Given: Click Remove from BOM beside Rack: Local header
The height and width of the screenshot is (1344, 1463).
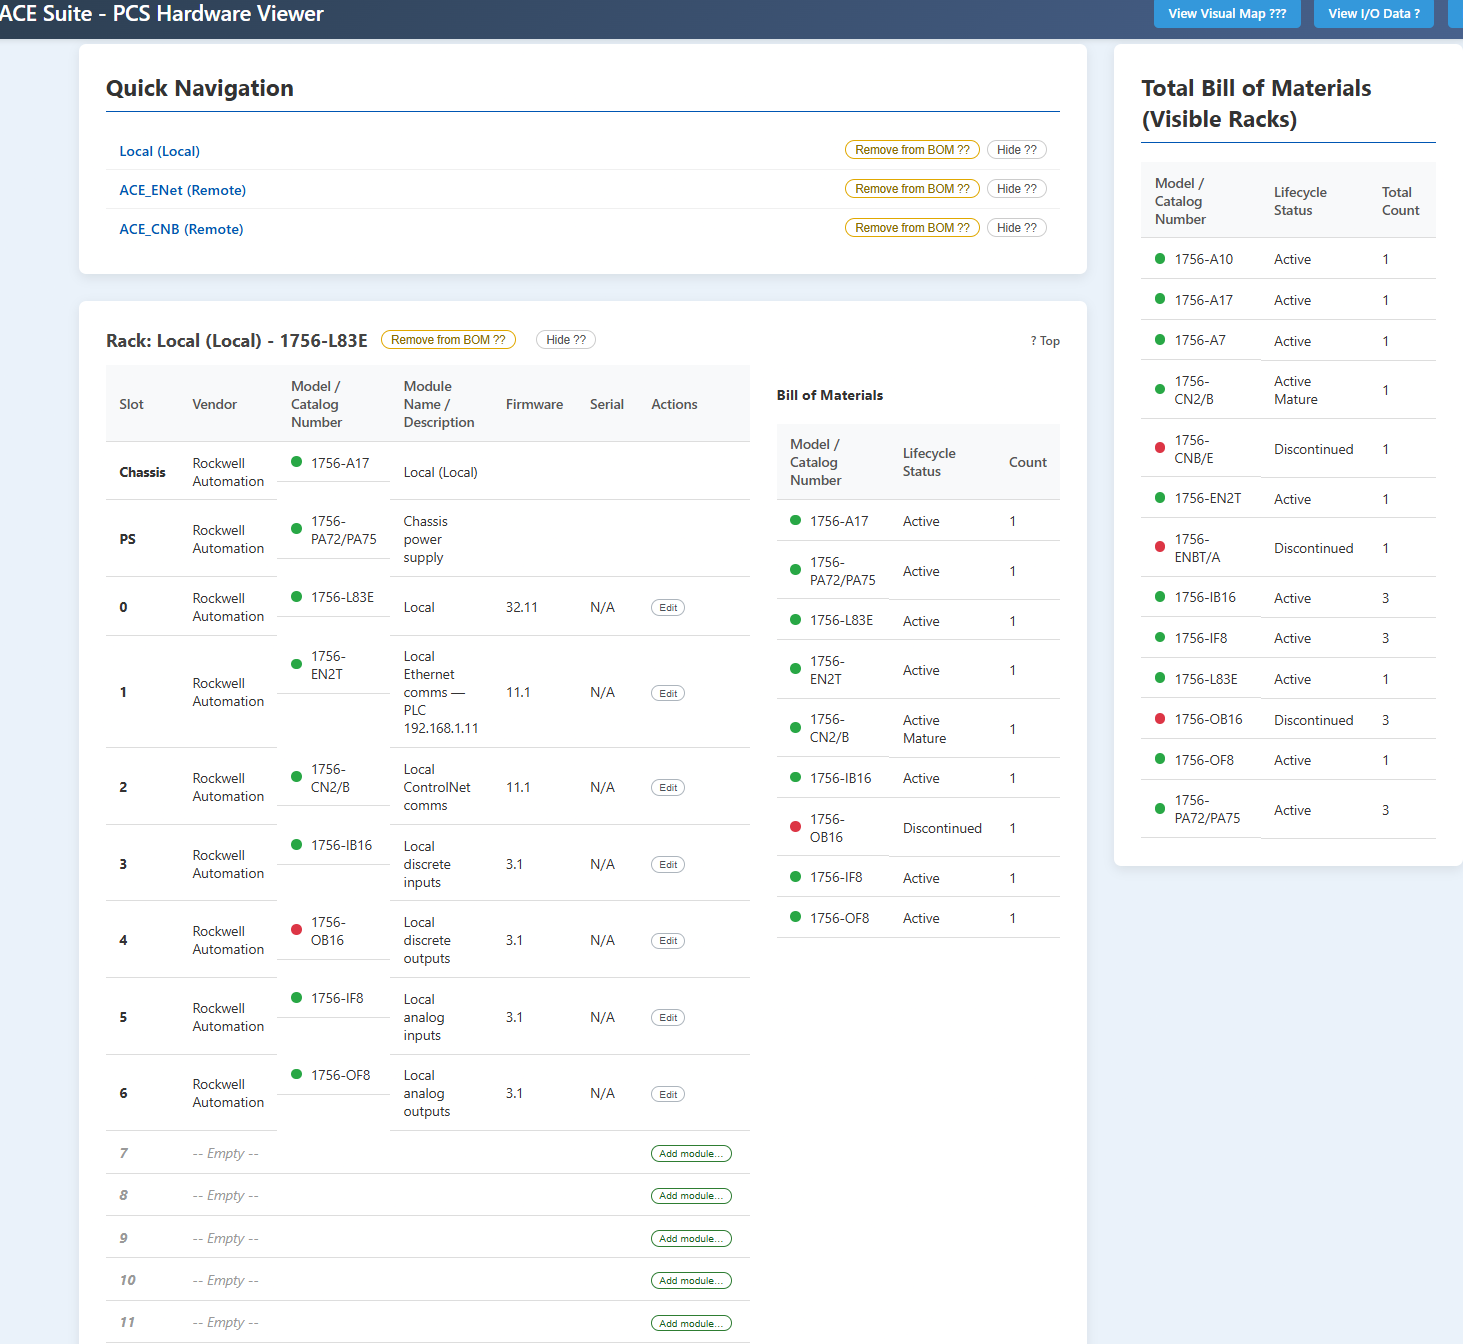Looking at the screenshot, I should tap(448, 340).
